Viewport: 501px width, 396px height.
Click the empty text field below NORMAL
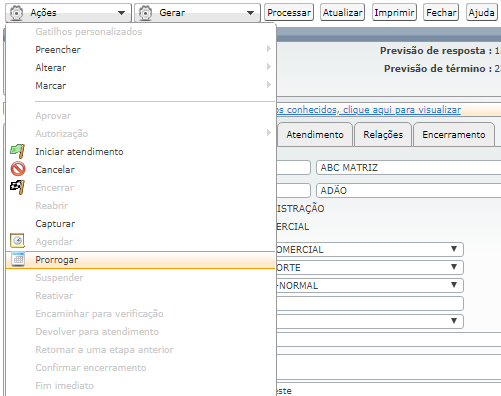[x=370, y=303]
